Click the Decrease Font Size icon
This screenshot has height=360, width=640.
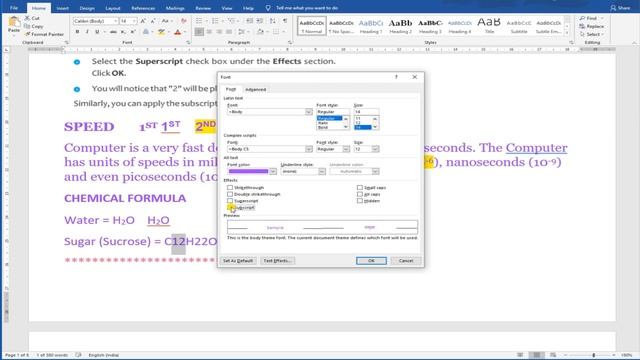153,21
